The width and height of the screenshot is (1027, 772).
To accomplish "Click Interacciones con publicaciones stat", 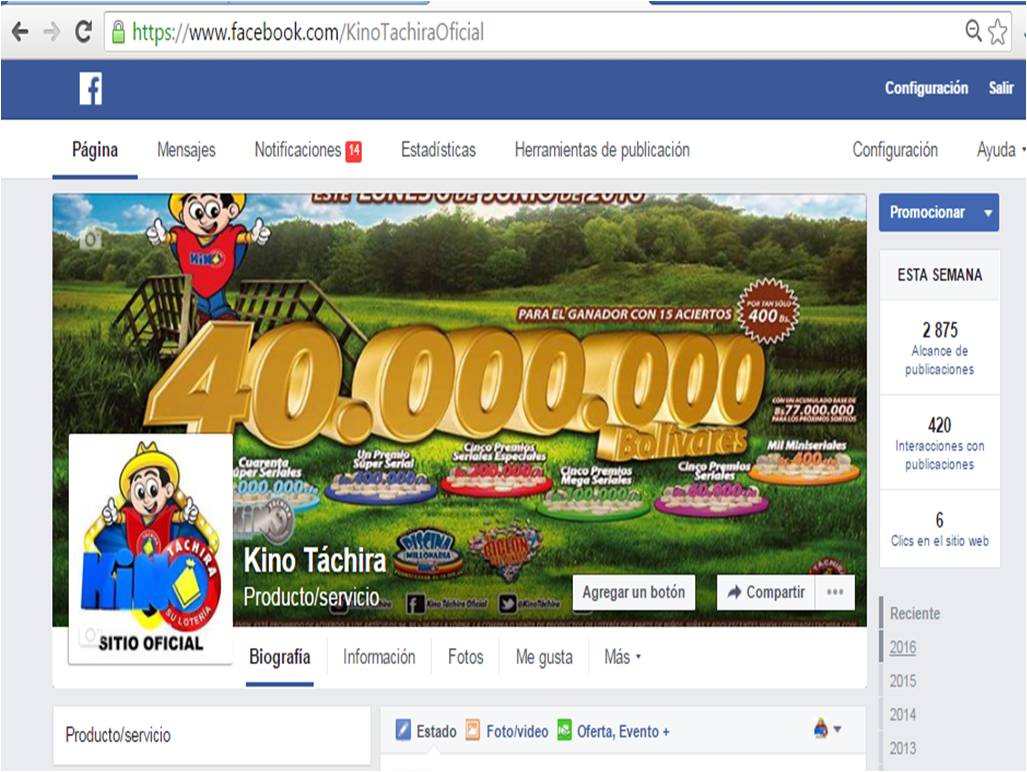I will pyautogui.click(x=939, y=443).
